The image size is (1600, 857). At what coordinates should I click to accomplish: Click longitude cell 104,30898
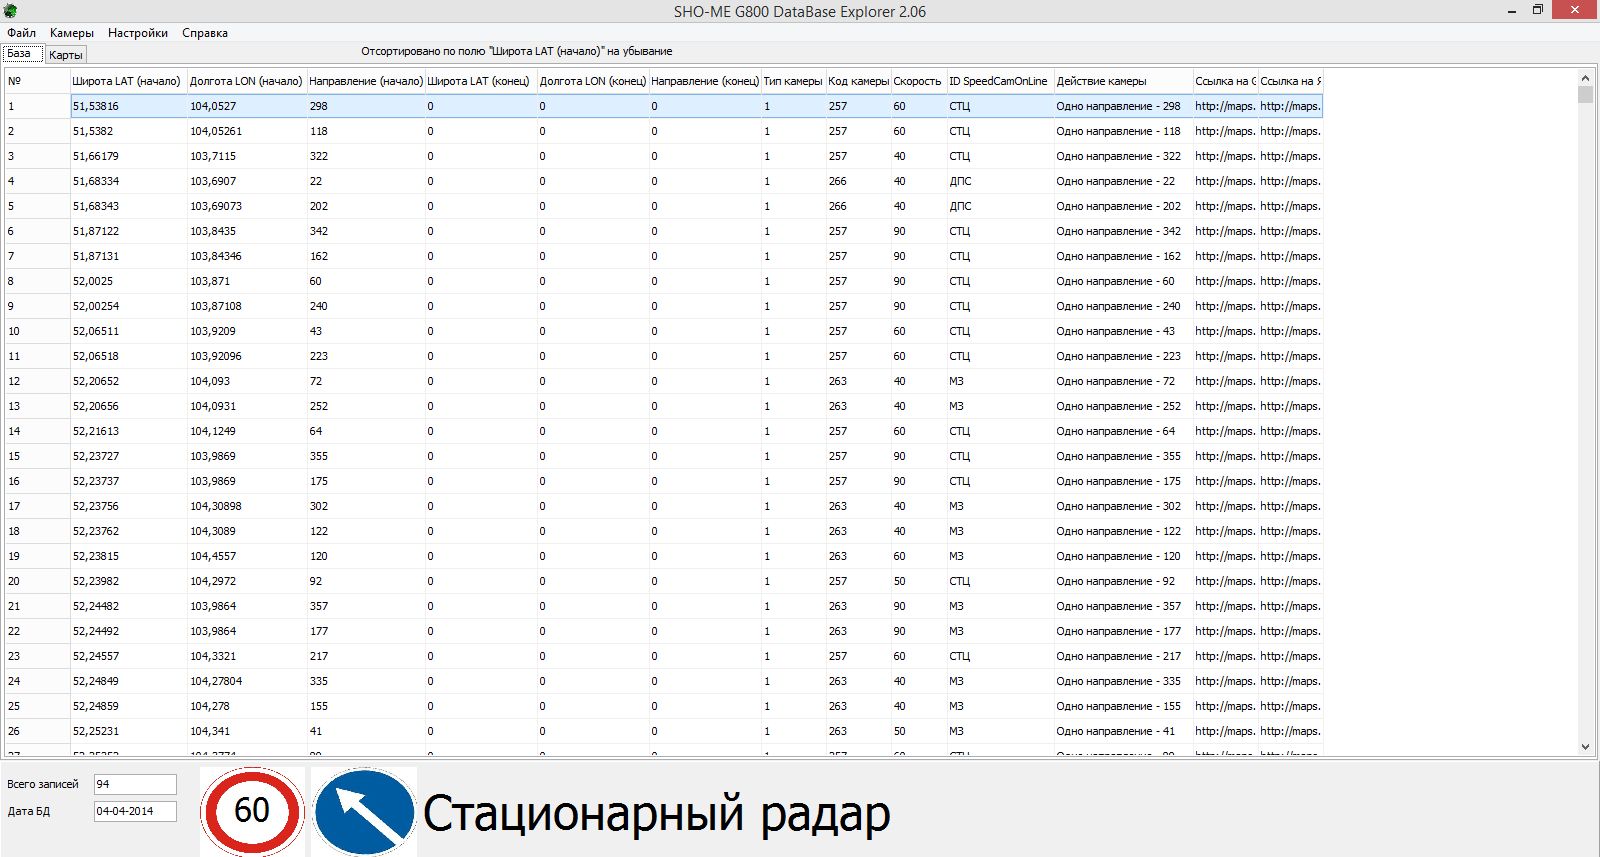tap(247, 506)
